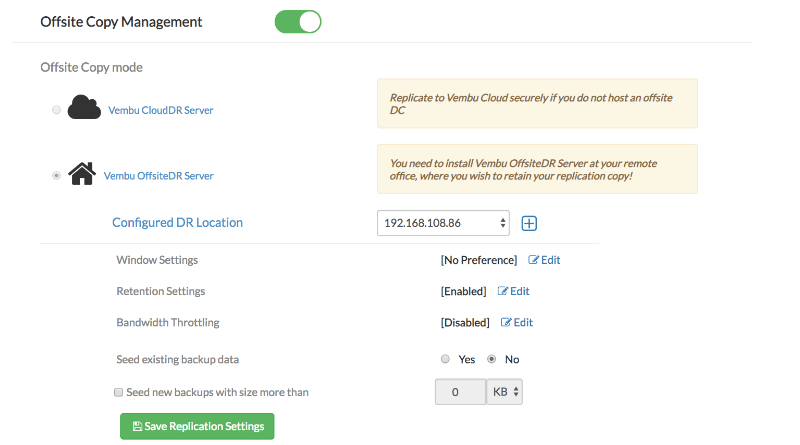The image size is (800, 445).
Task: Click the Offsite Copy mode label
Action: (x=91, y=67)
